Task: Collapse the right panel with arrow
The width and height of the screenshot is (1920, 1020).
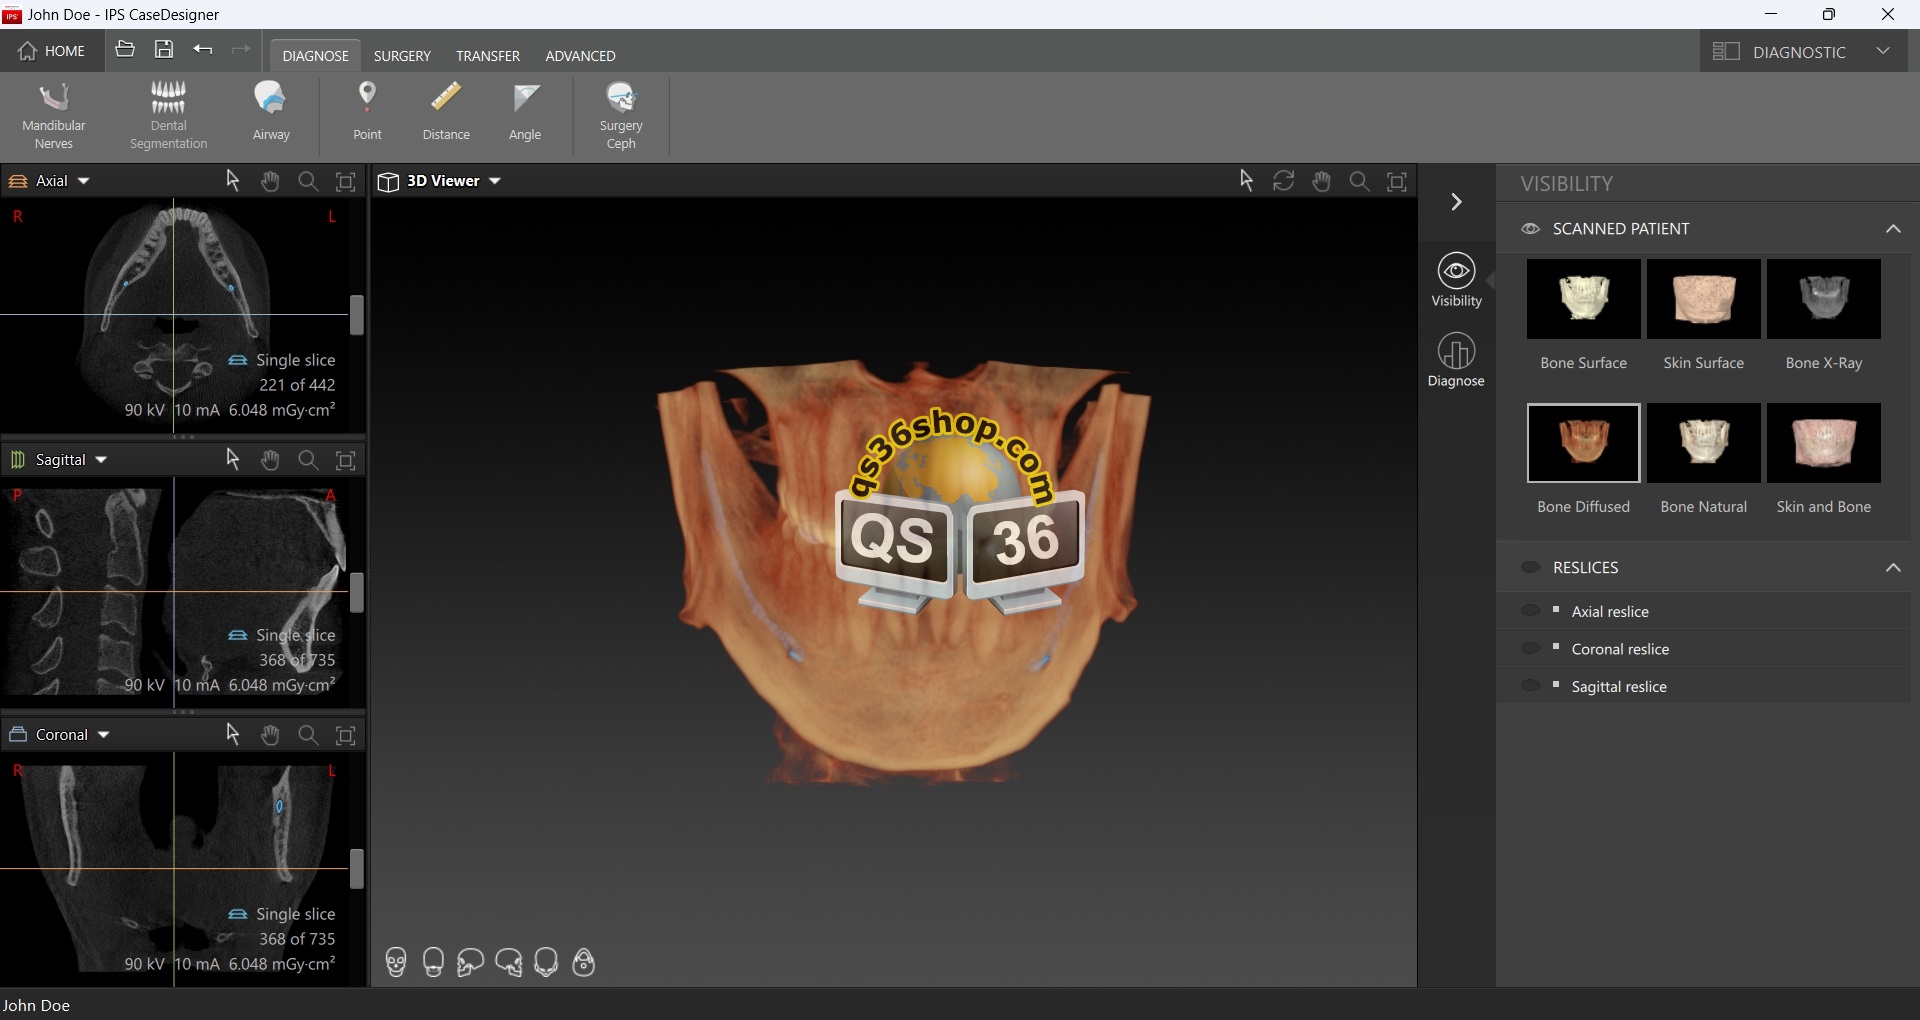Action: (1456, 202)
